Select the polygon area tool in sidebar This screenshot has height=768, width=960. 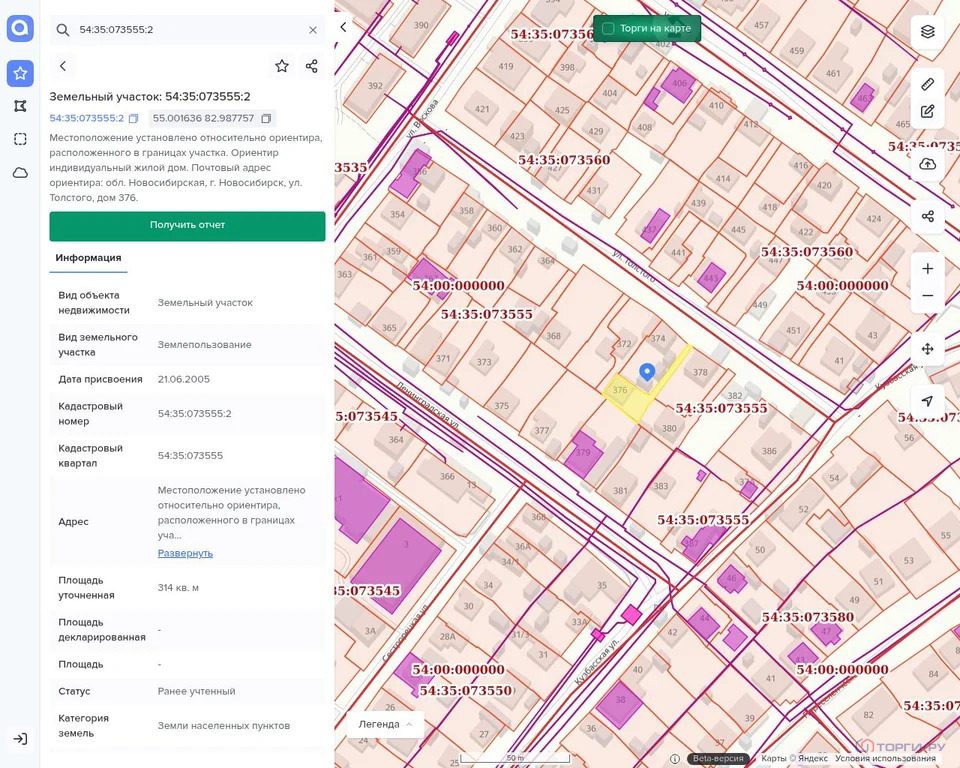(20, 105)
